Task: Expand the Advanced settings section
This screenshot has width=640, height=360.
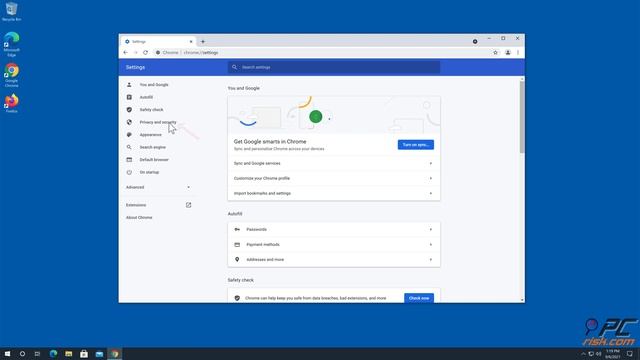Action: (158, 187)
